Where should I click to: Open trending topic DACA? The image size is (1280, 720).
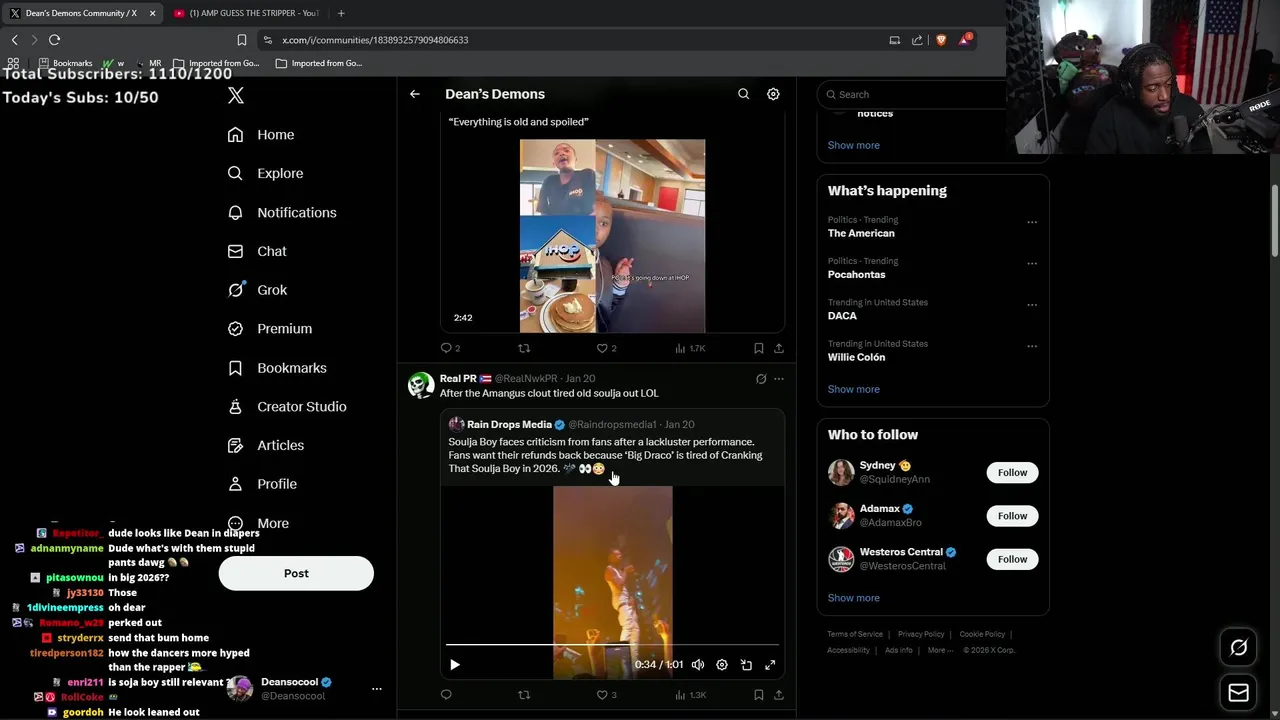coord(842,316)
